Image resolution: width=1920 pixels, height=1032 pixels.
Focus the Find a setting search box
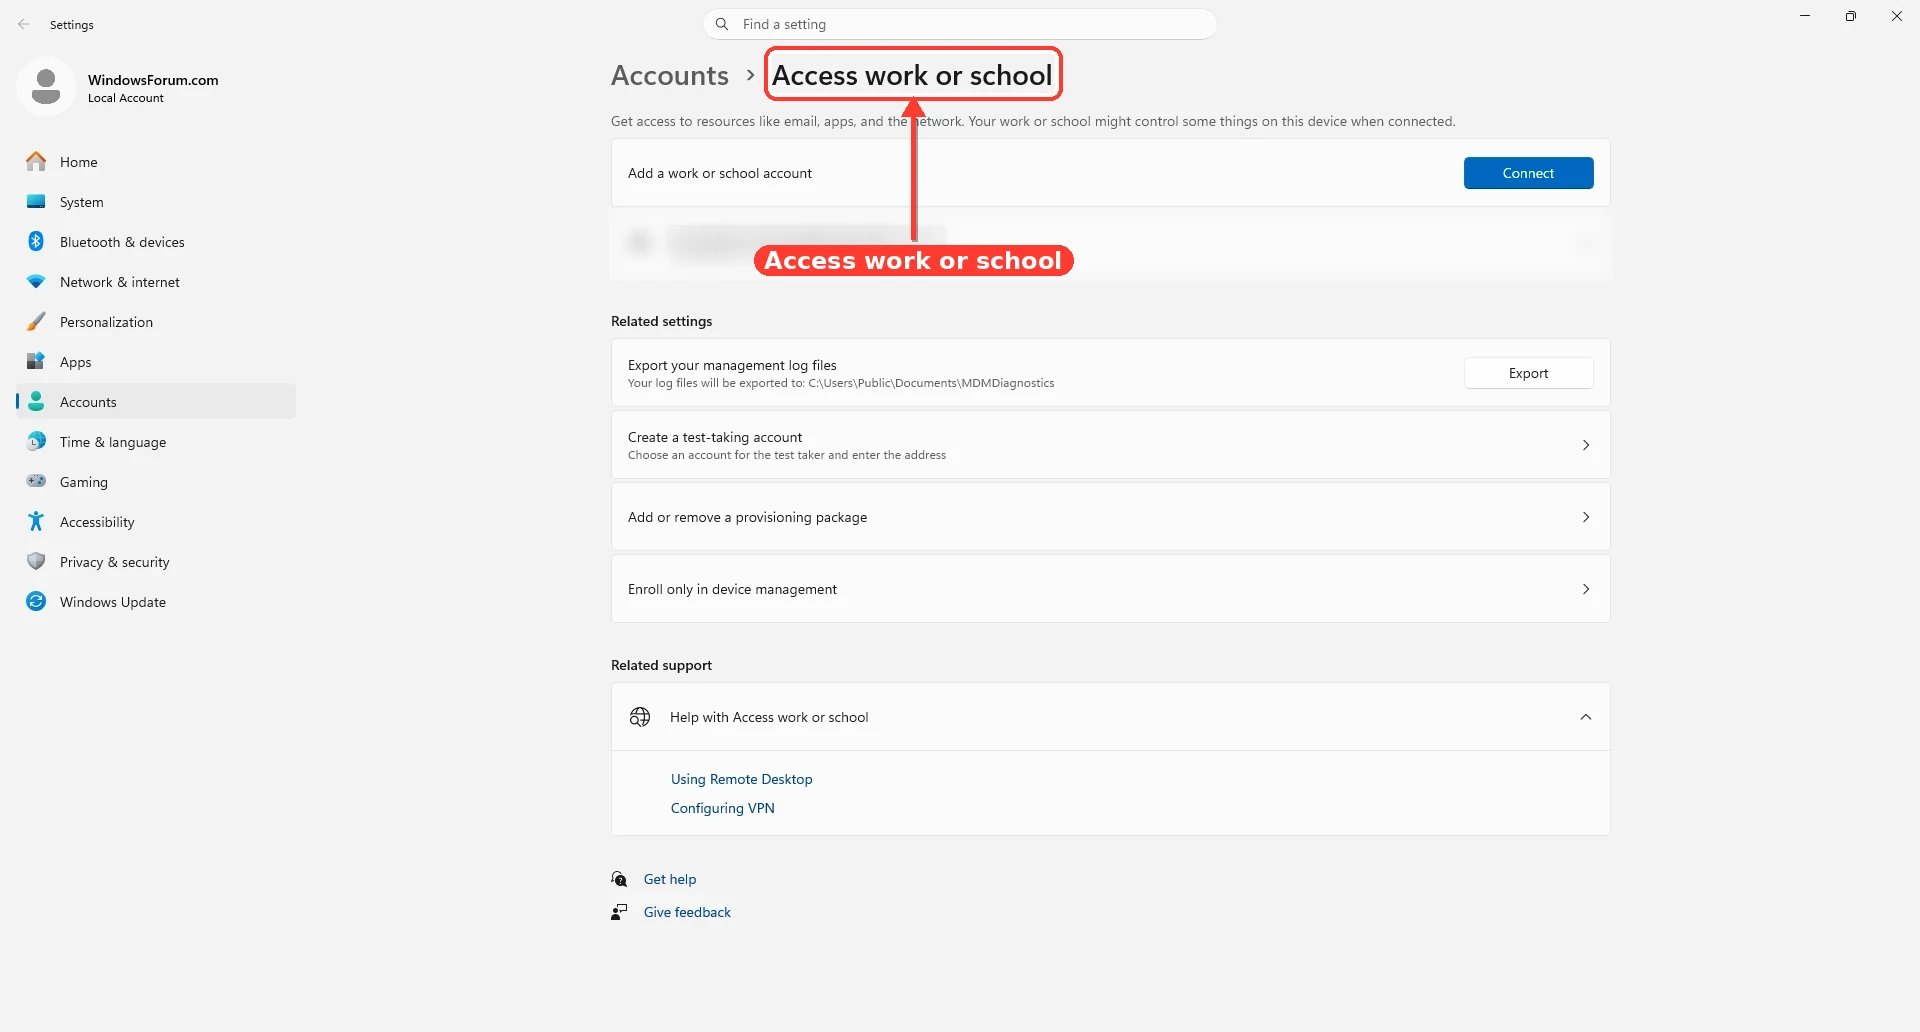point(960,24)
